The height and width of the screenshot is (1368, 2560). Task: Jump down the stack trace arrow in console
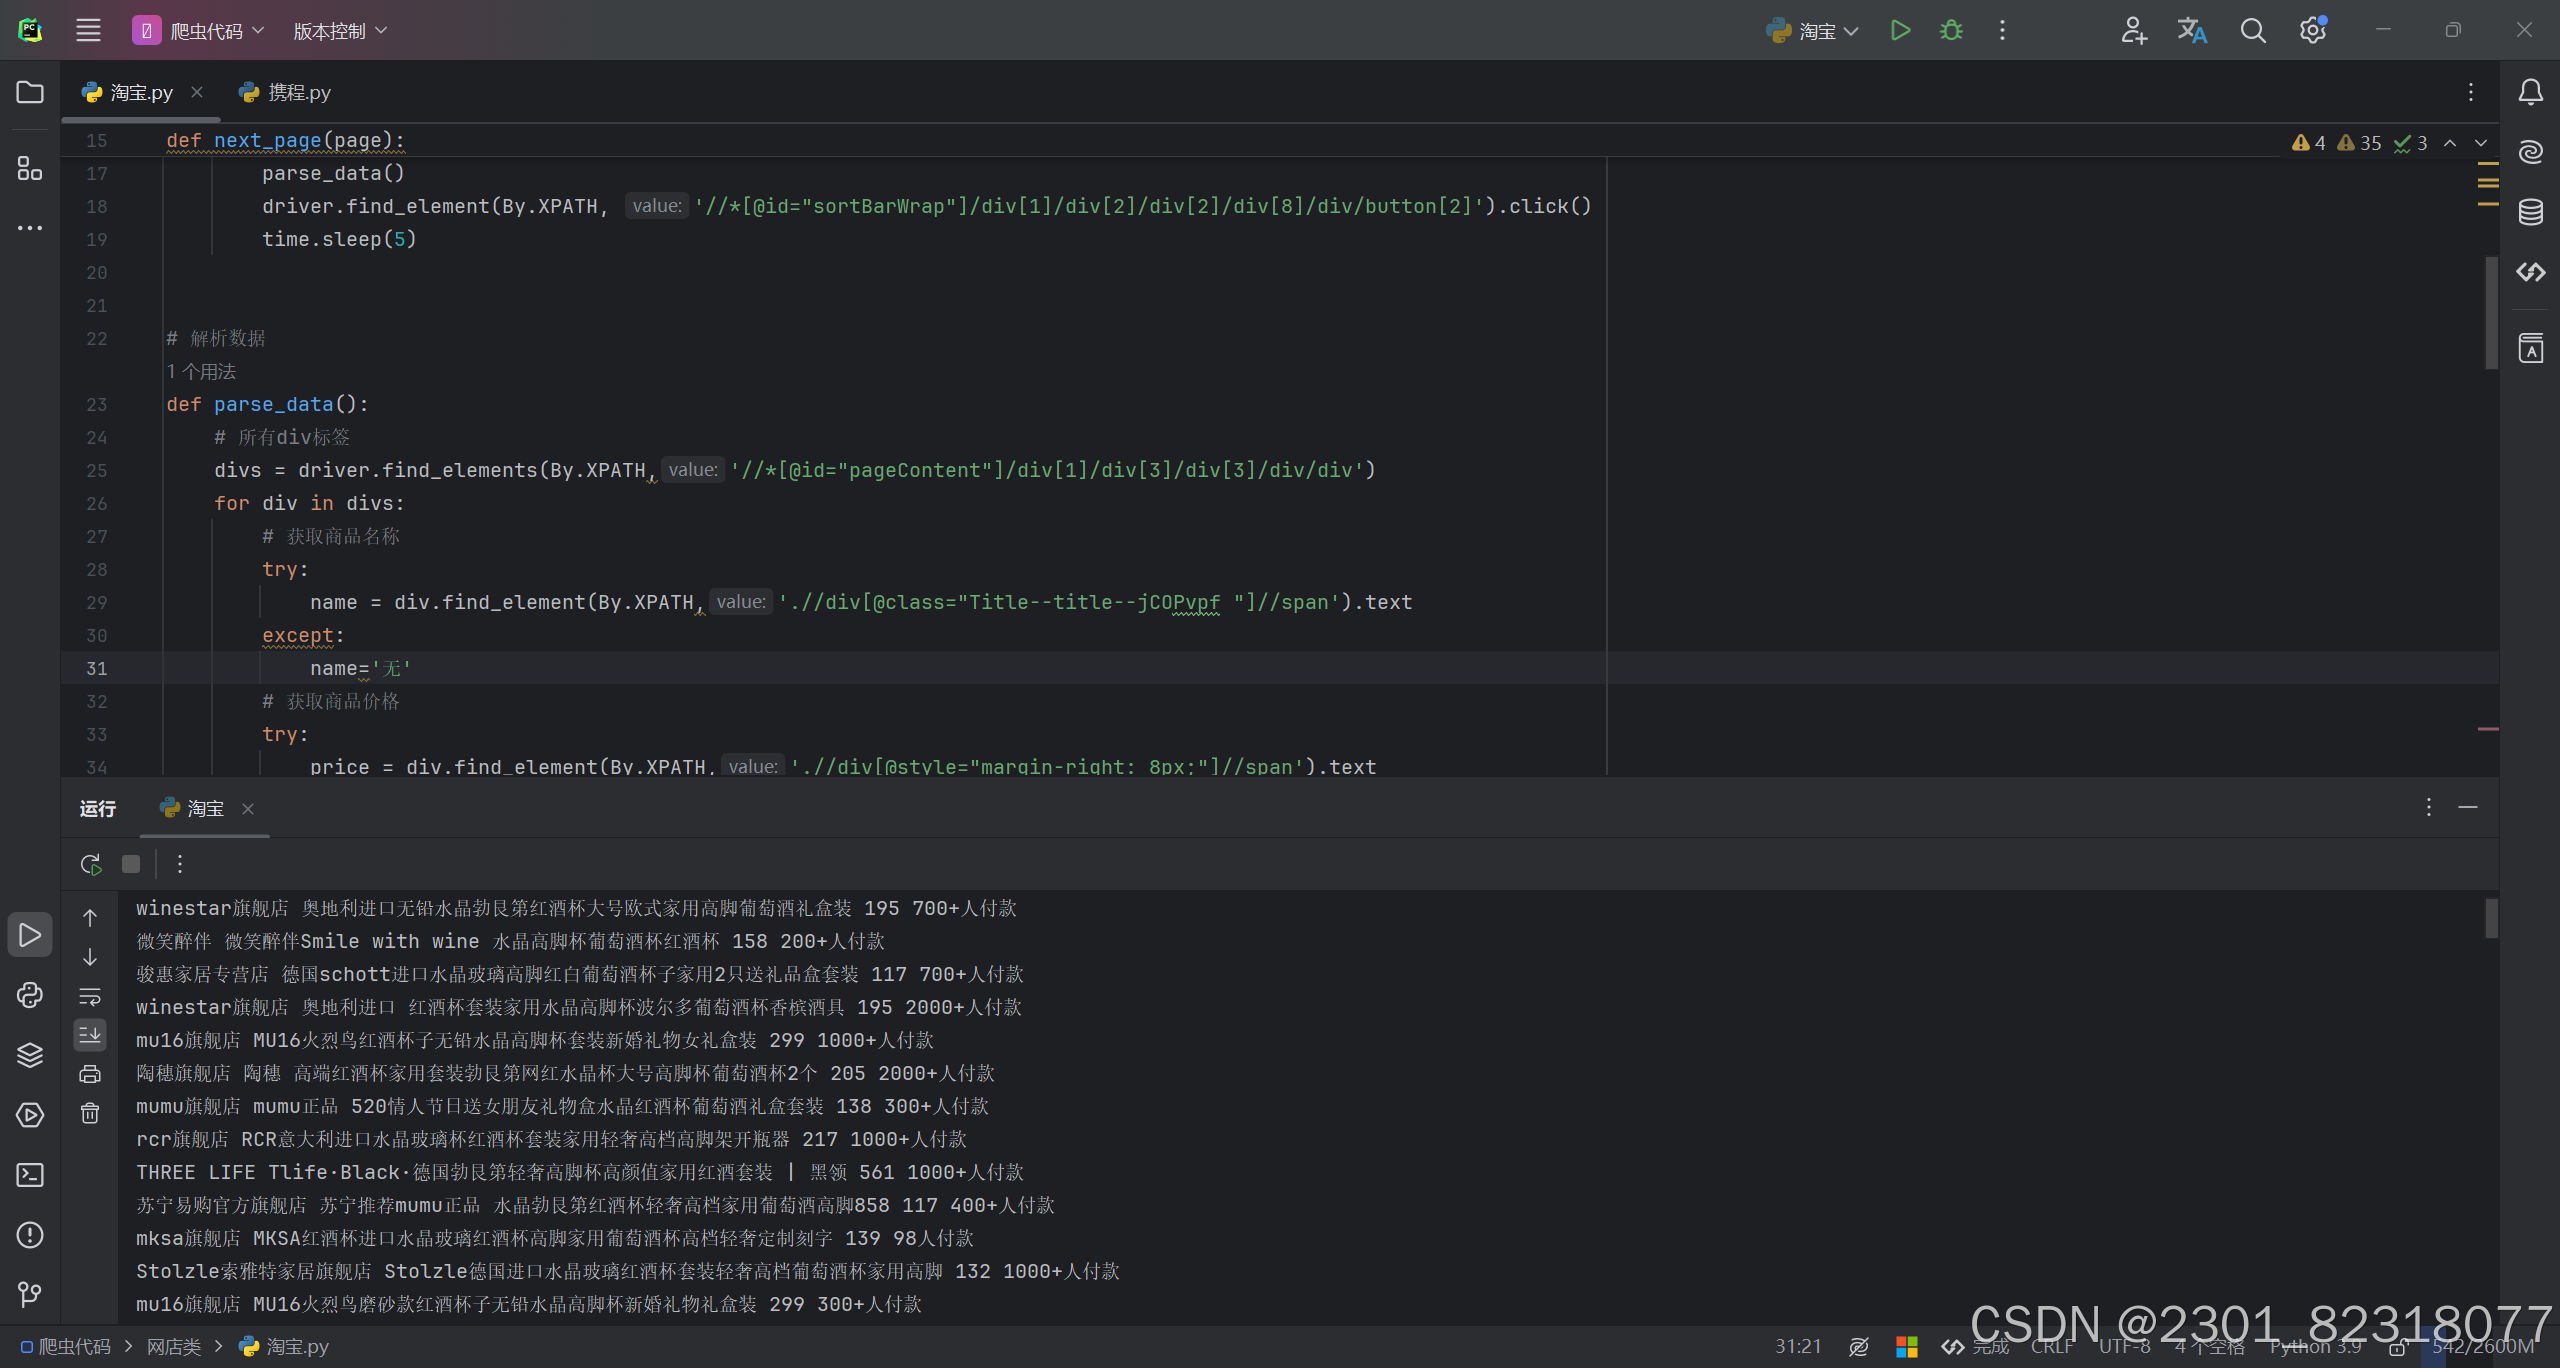(90, 957)
